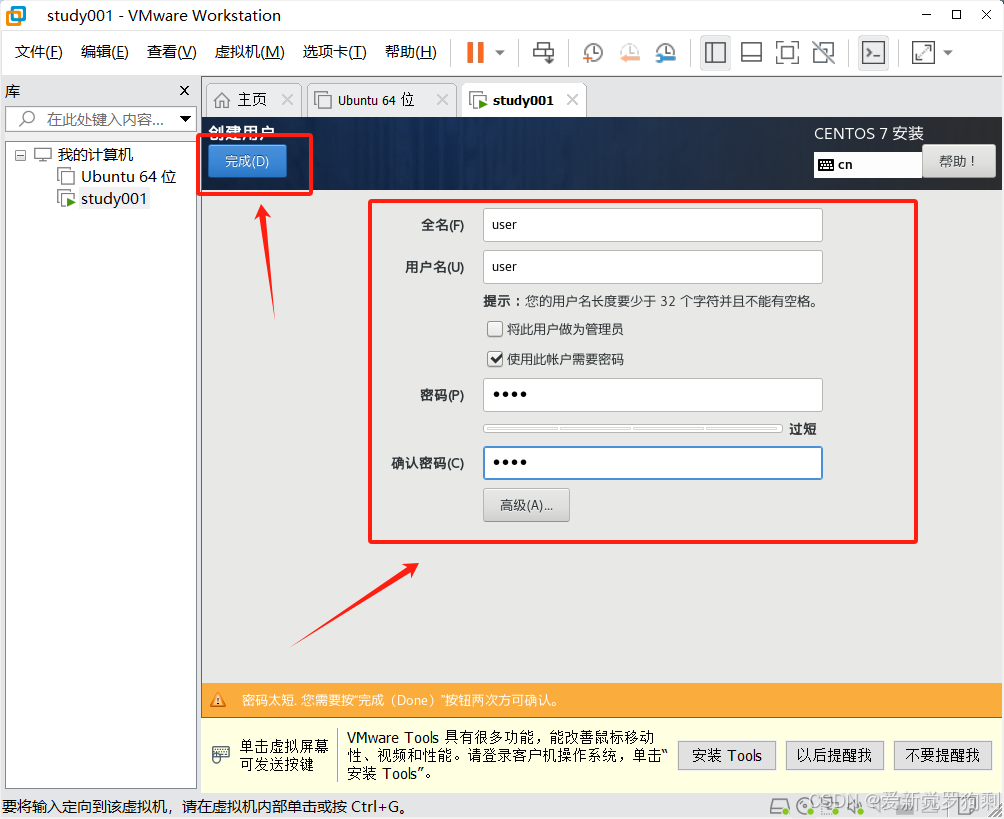Select 我的计算机 in the library tree

click(x=95, y=155)
